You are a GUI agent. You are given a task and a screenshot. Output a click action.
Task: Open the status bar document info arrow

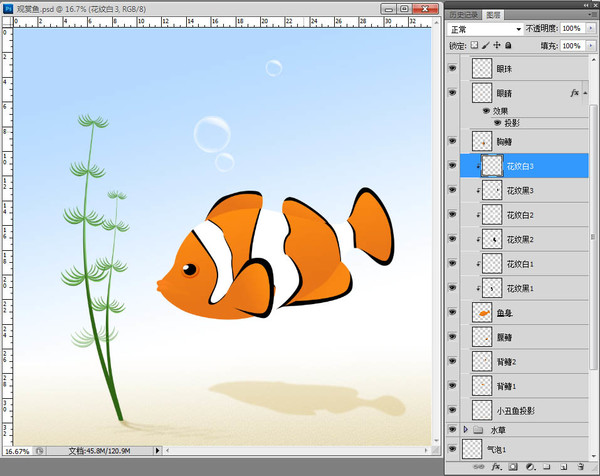(x=157, y=451)
